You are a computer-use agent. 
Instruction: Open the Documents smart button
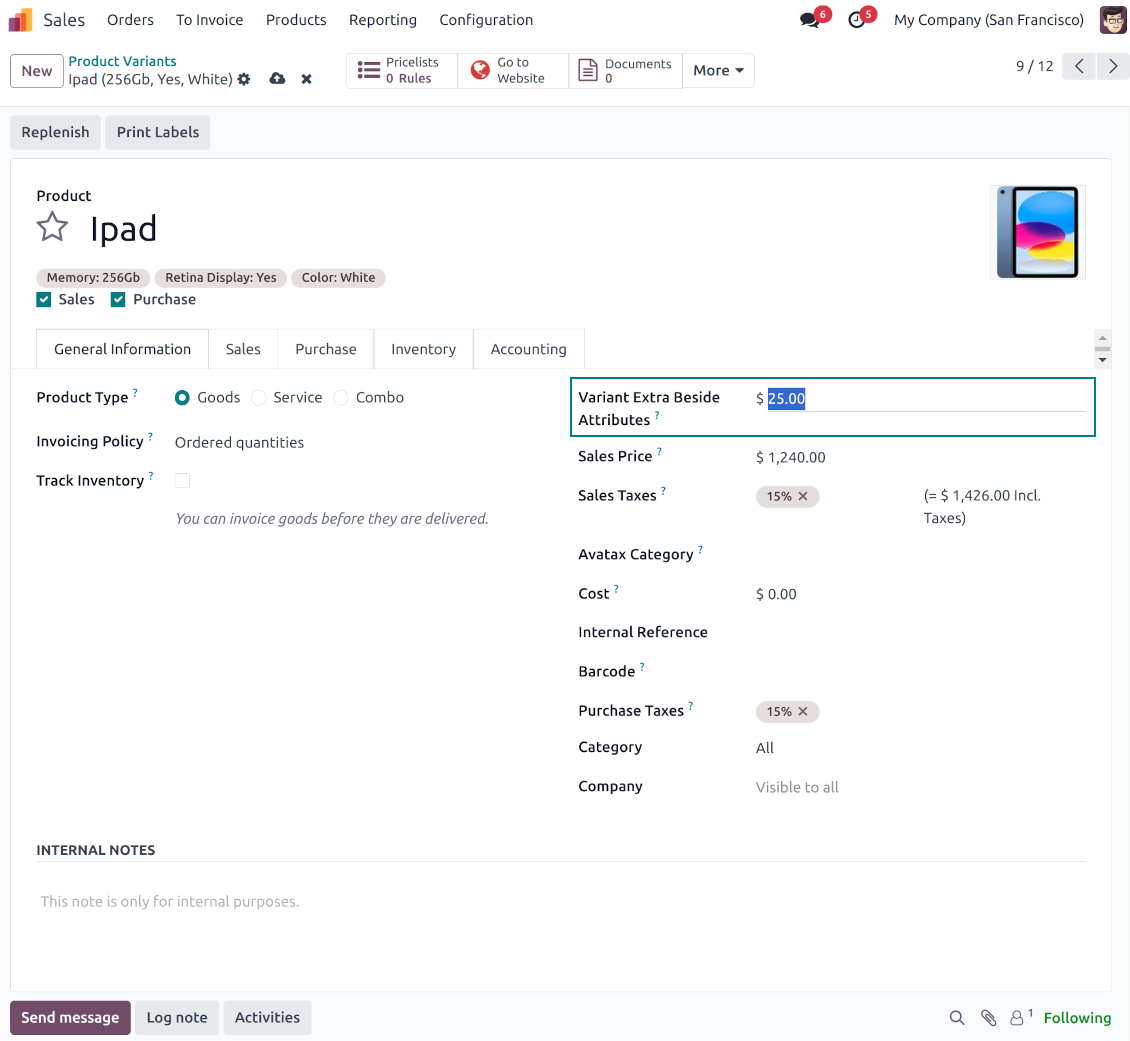click(x=626, y=71)
